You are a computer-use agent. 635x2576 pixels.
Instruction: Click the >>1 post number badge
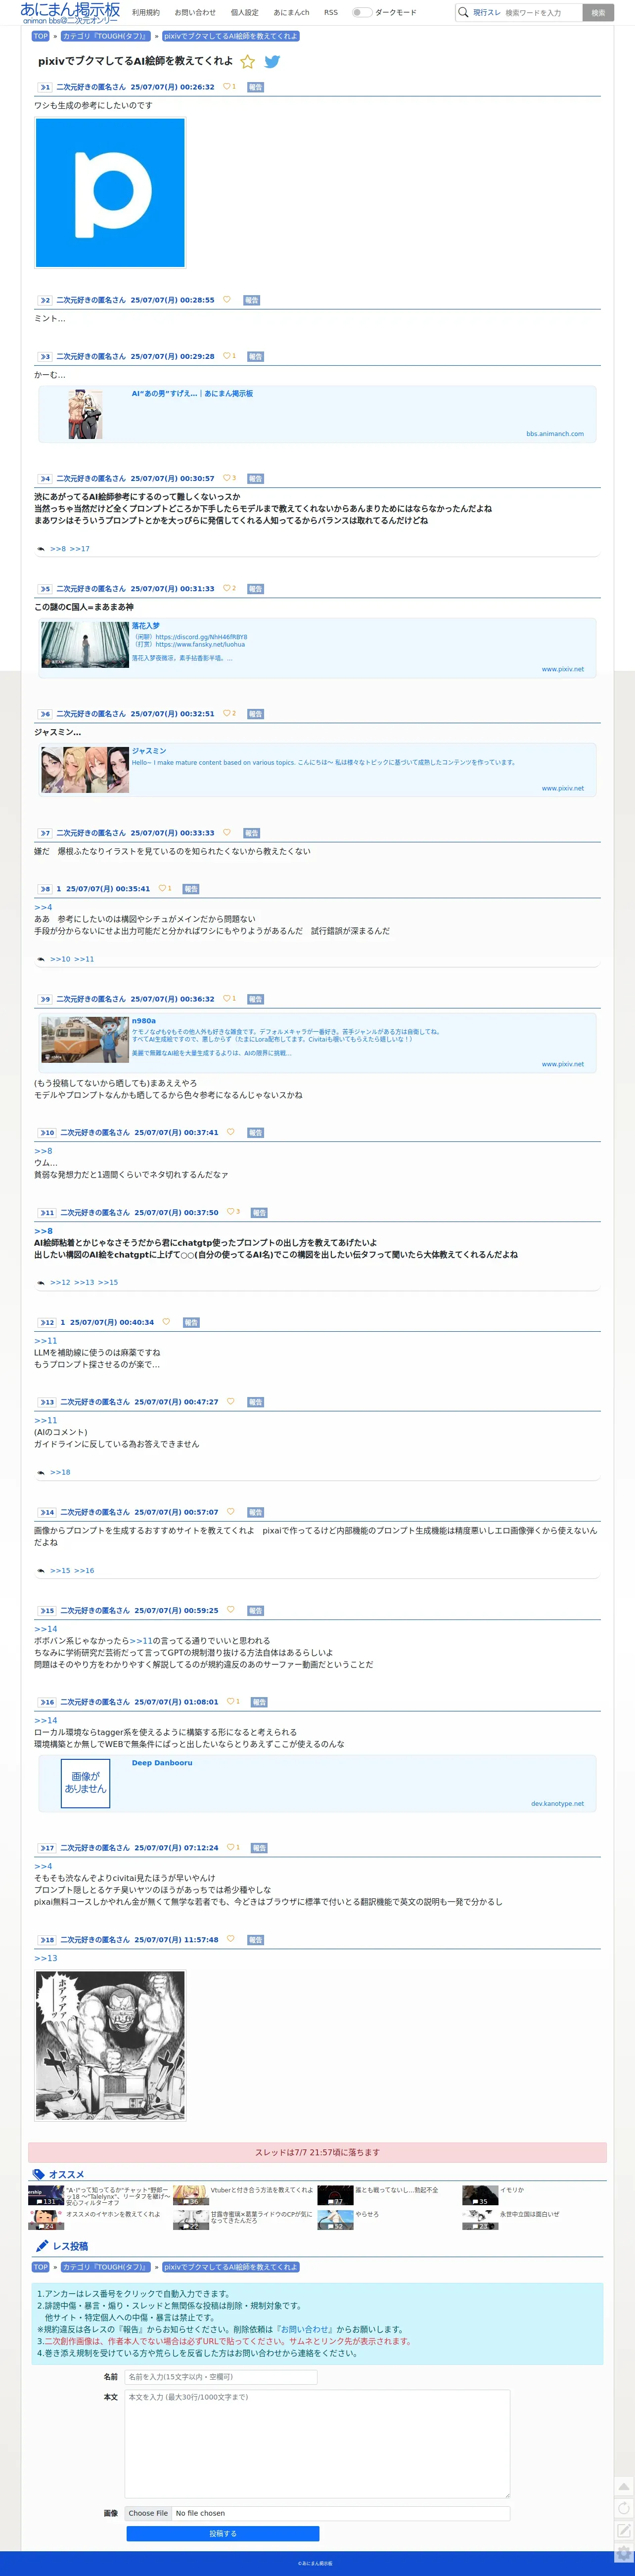[x=44, y=88]
